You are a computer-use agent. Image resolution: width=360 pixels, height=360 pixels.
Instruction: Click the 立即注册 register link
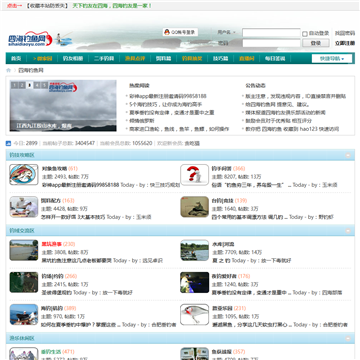(x=345, y=43)
